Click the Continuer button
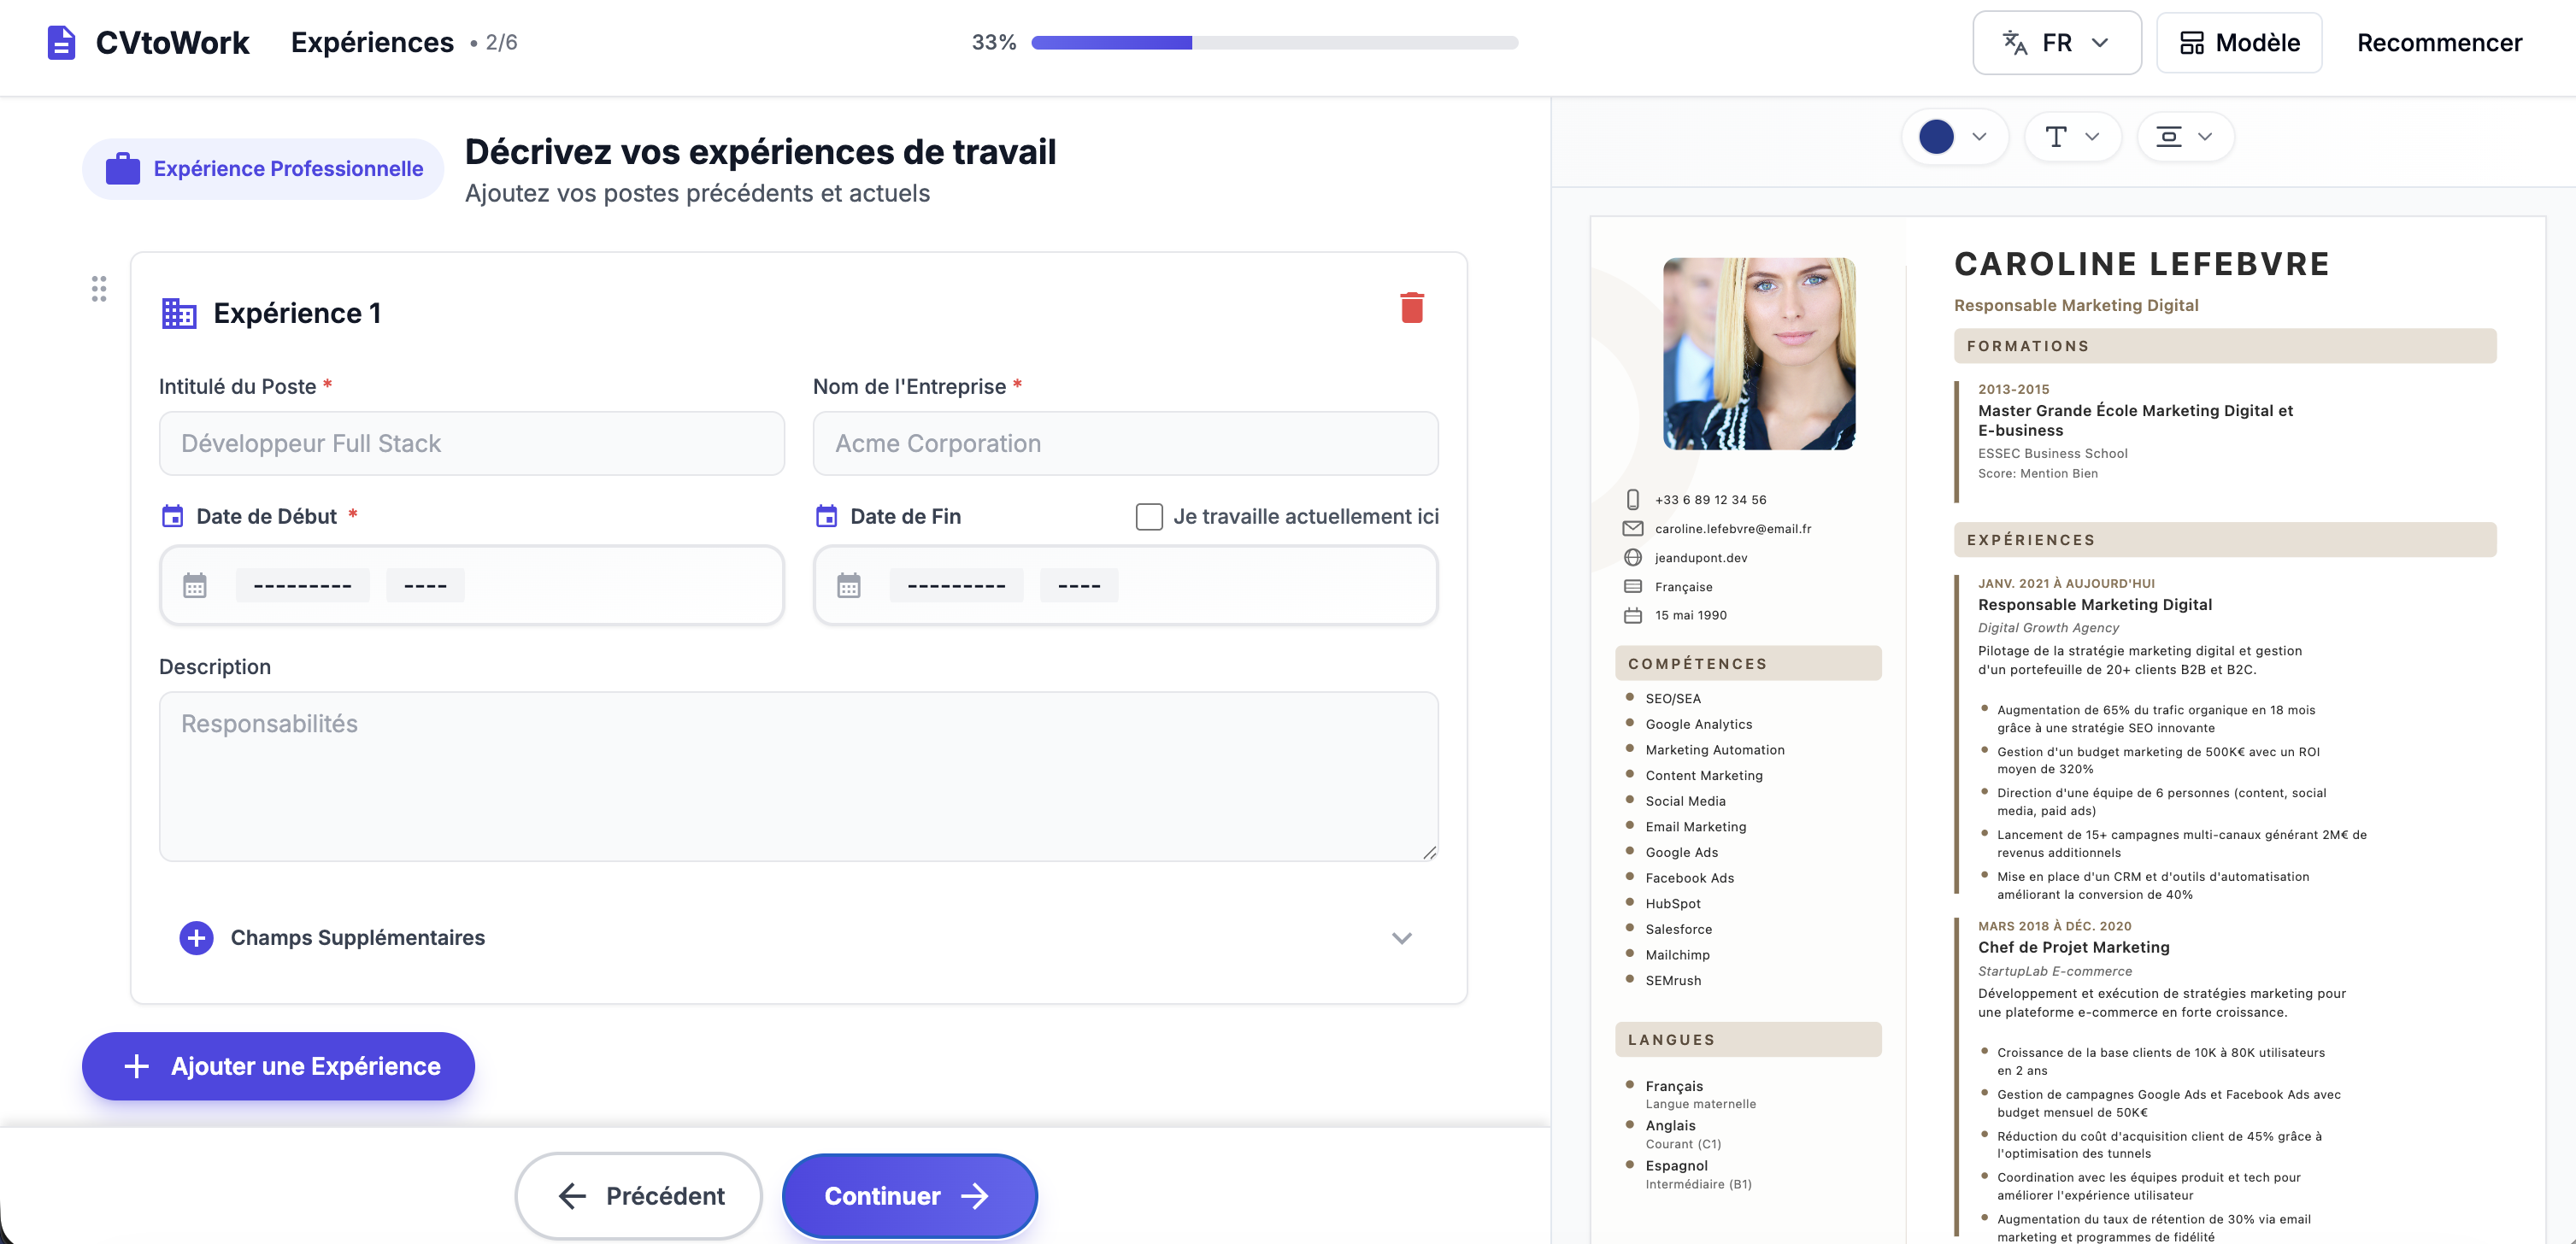The image size is (2576, 1244). click(909, 1196)
